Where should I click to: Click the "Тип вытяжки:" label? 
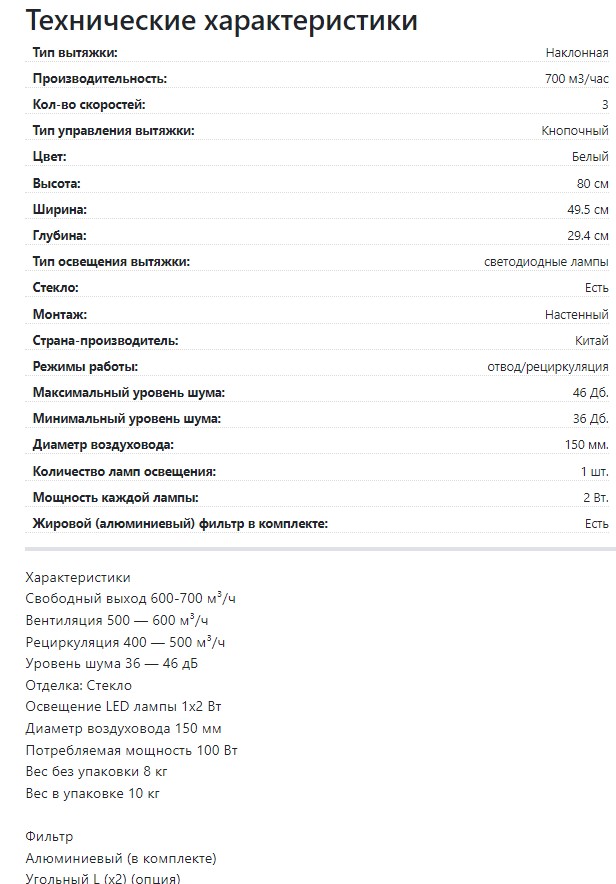click(x=74, y=53)
